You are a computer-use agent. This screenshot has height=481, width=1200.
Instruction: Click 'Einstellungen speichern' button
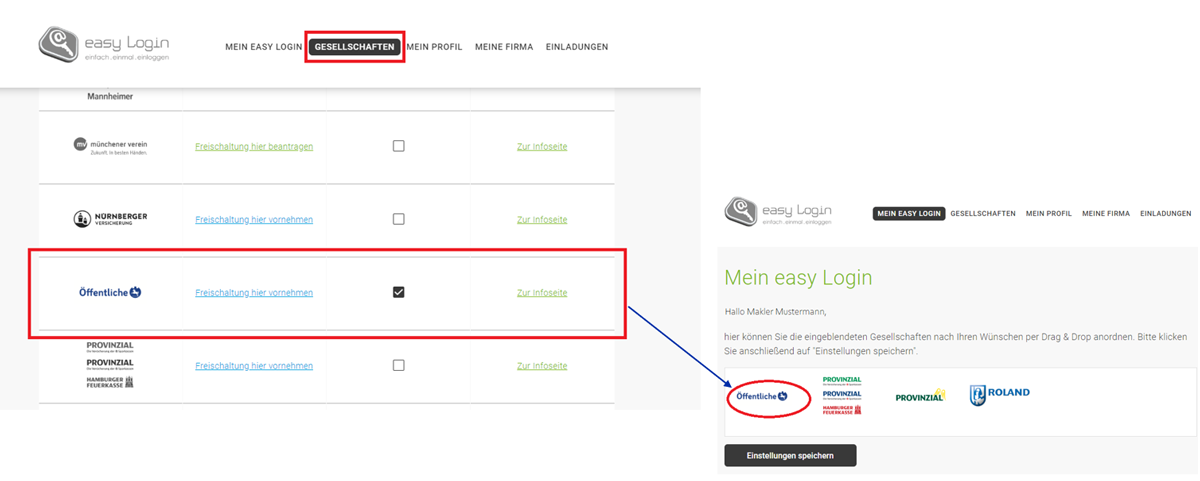coord(790,455)
